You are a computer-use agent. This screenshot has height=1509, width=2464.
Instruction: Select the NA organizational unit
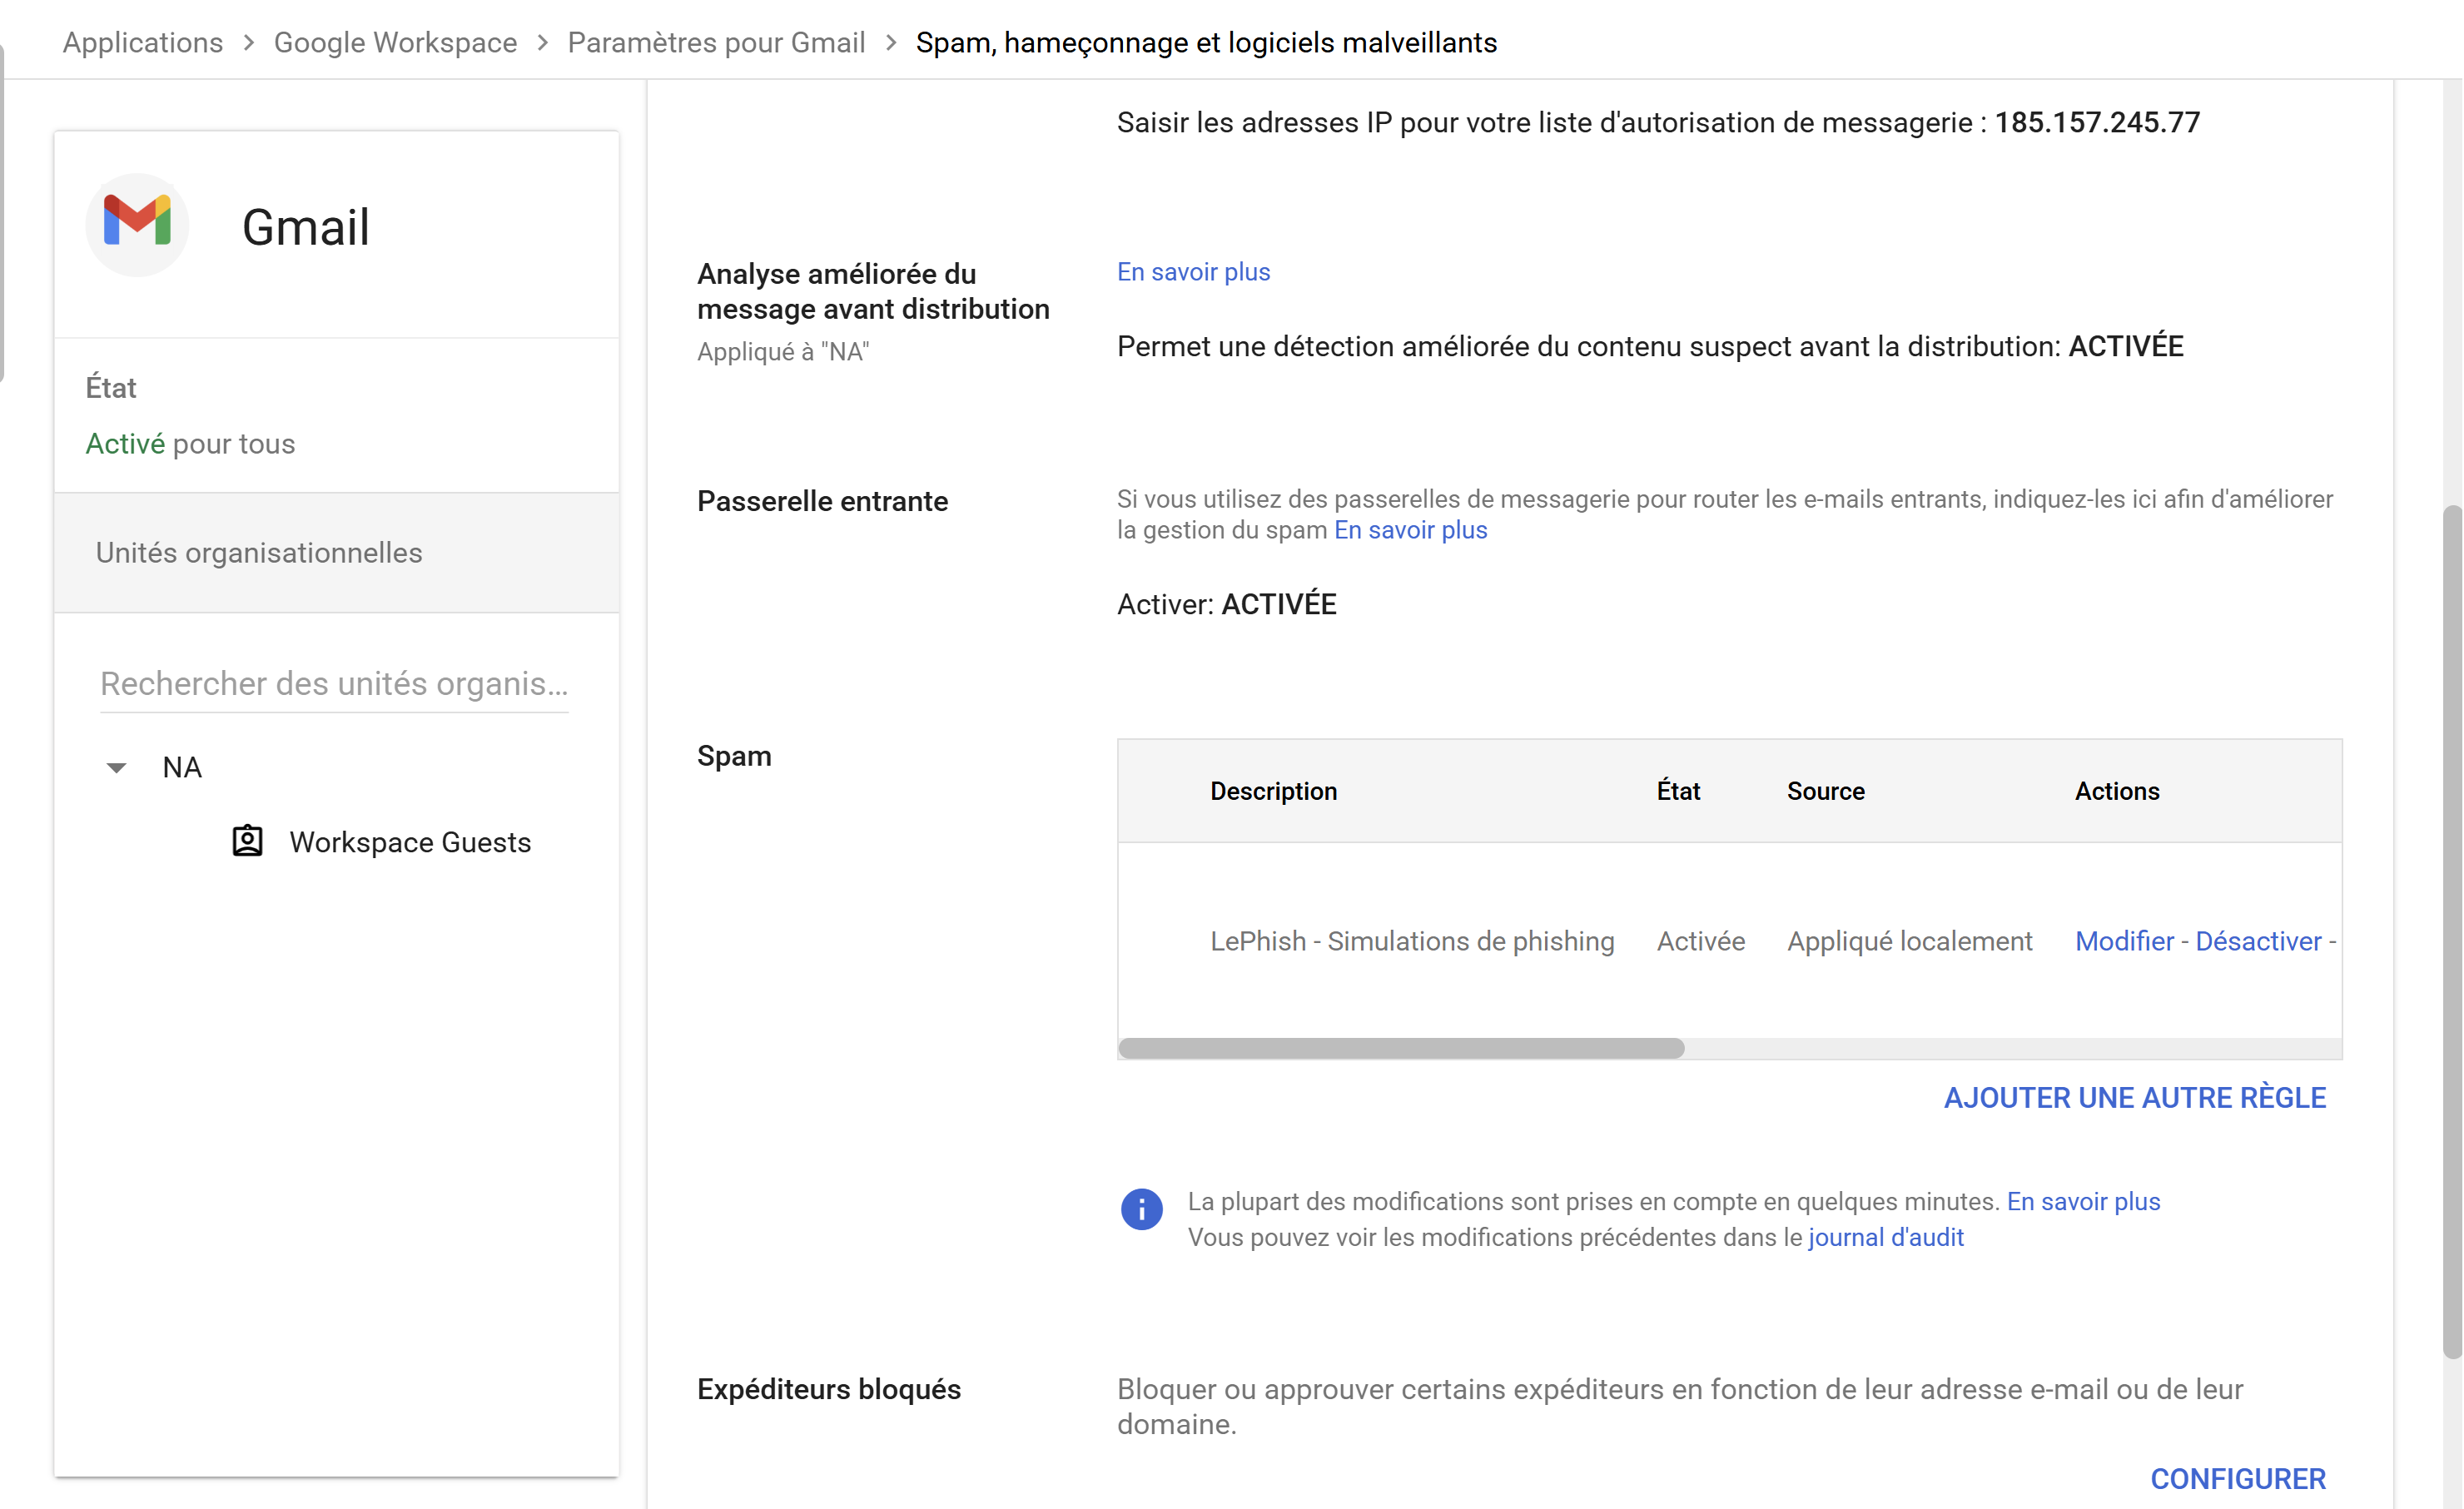[182, 767]
